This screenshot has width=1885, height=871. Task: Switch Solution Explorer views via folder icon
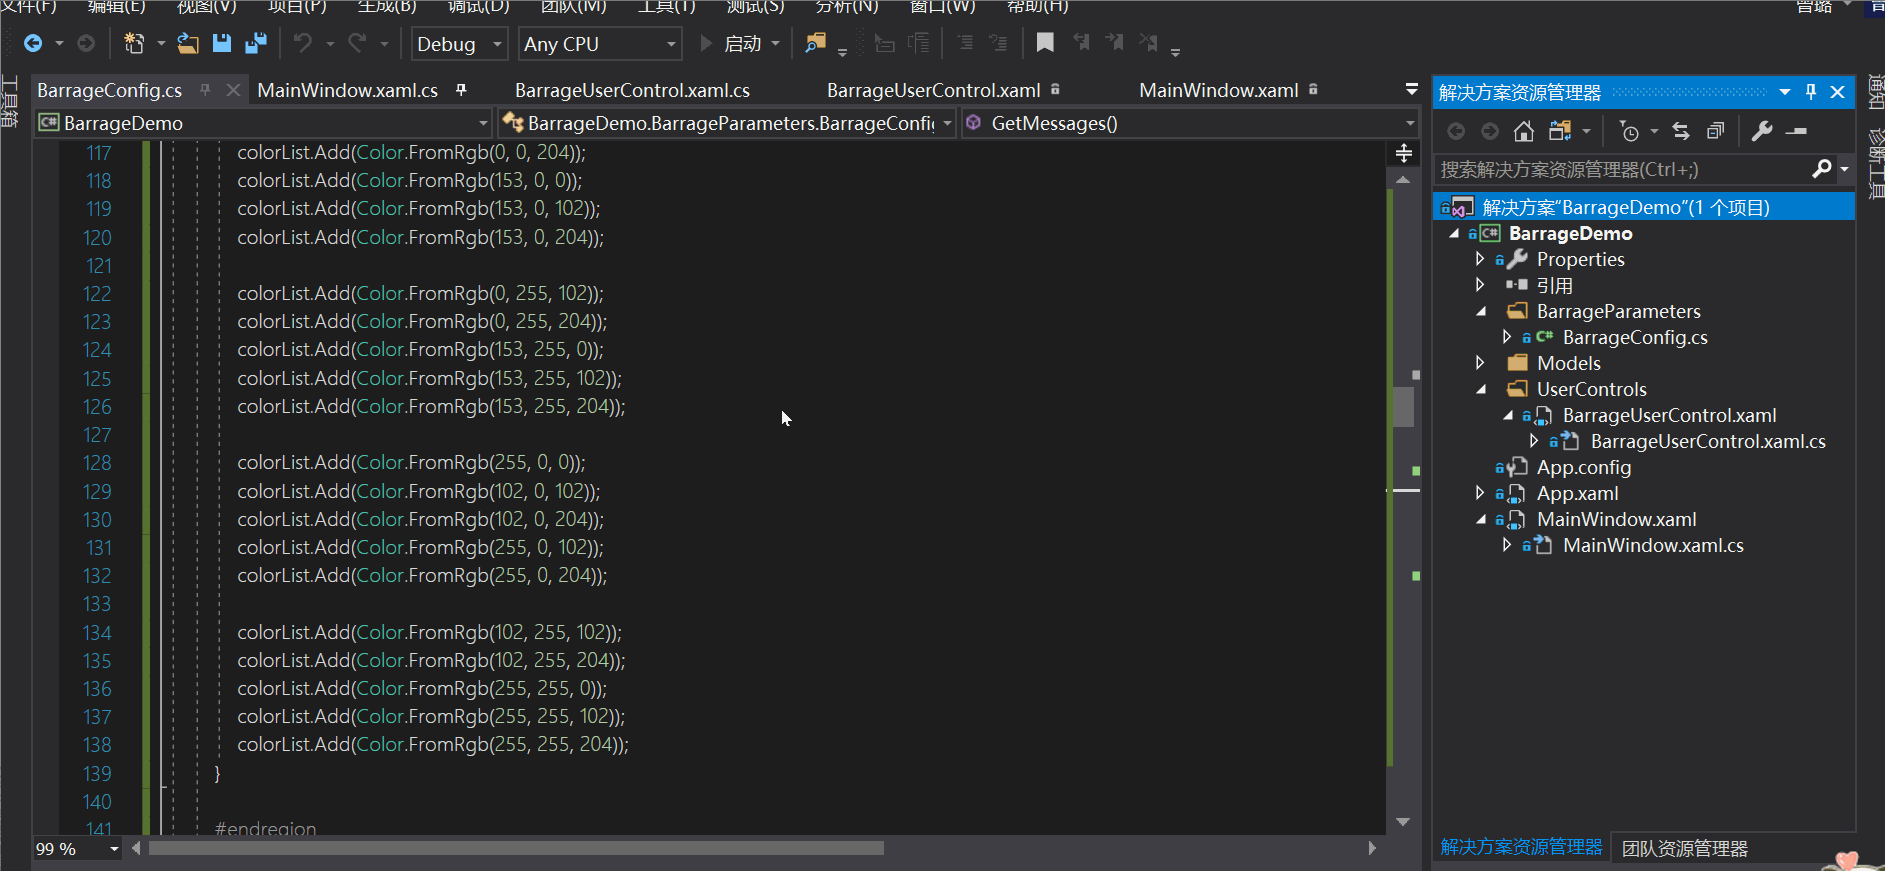click(1560, 131)
